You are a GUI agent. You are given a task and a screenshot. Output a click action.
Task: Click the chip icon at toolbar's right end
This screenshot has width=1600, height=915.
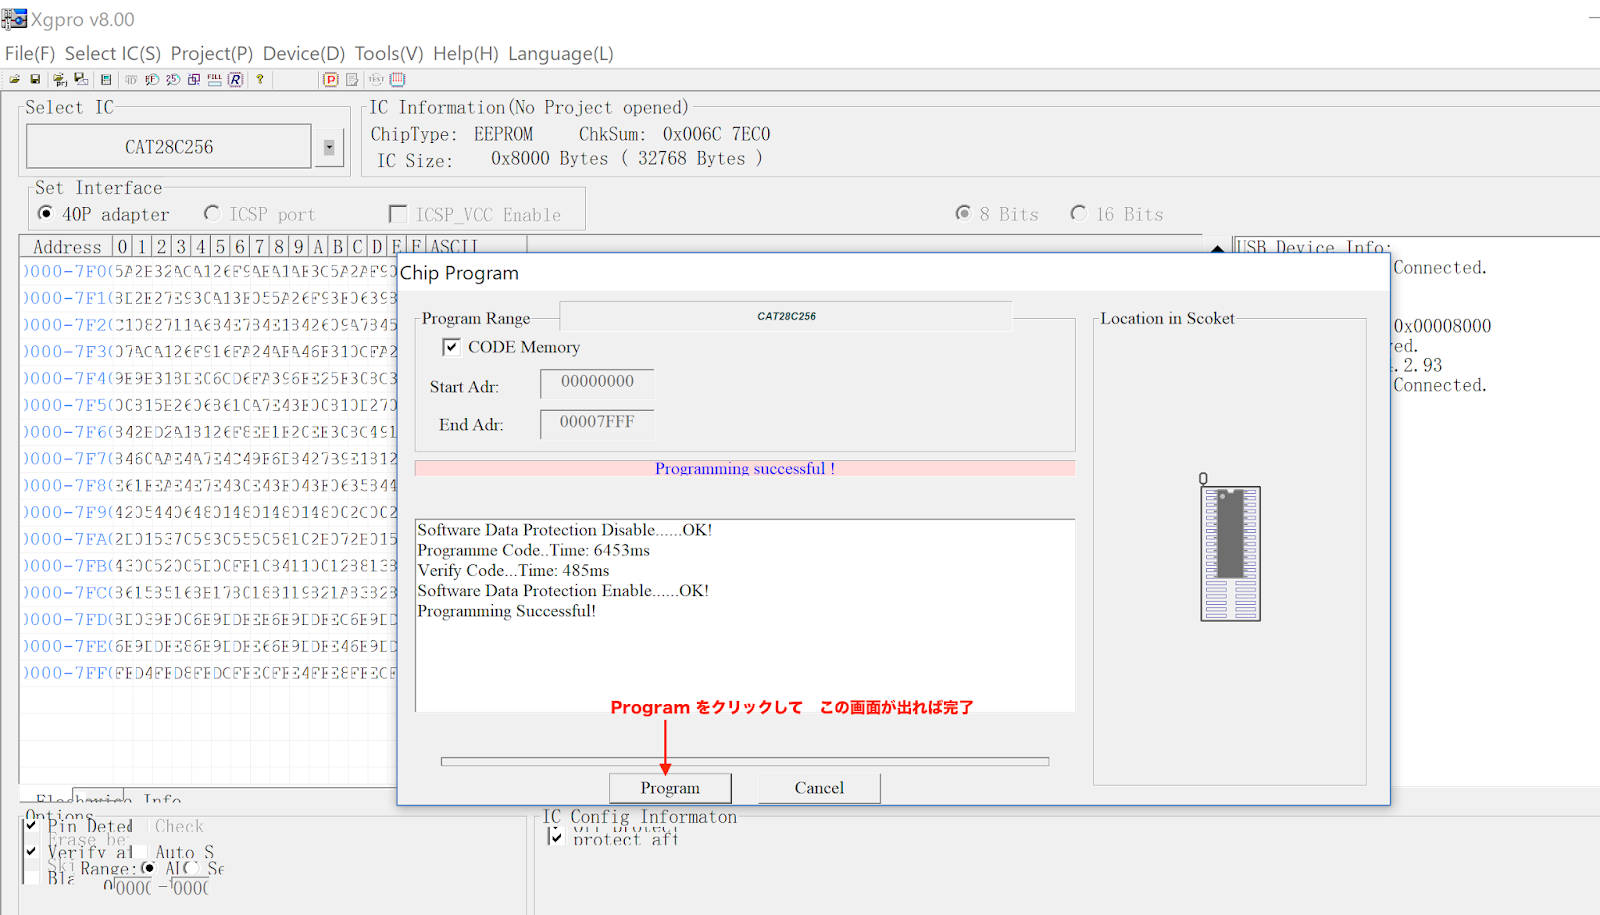pos(397,79)
